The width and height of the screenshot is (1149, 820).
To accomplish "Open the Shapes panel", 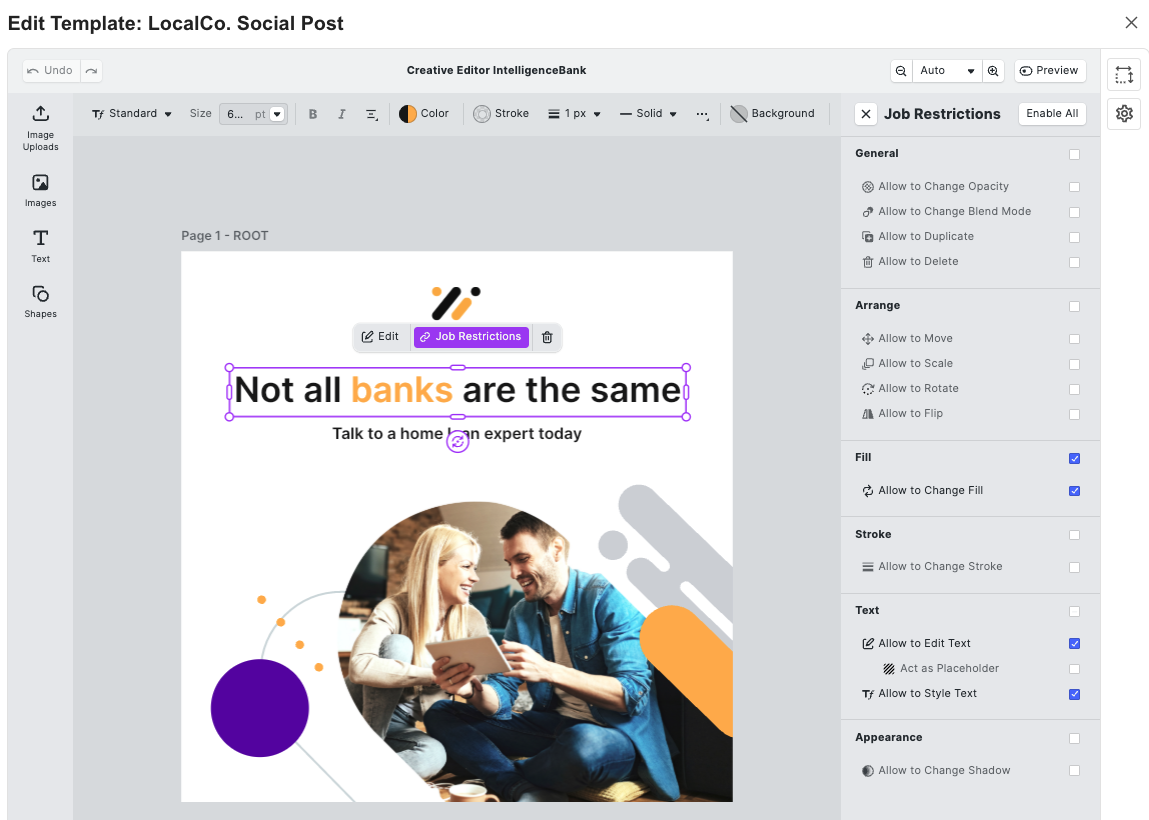I will (x=40, y=300).
